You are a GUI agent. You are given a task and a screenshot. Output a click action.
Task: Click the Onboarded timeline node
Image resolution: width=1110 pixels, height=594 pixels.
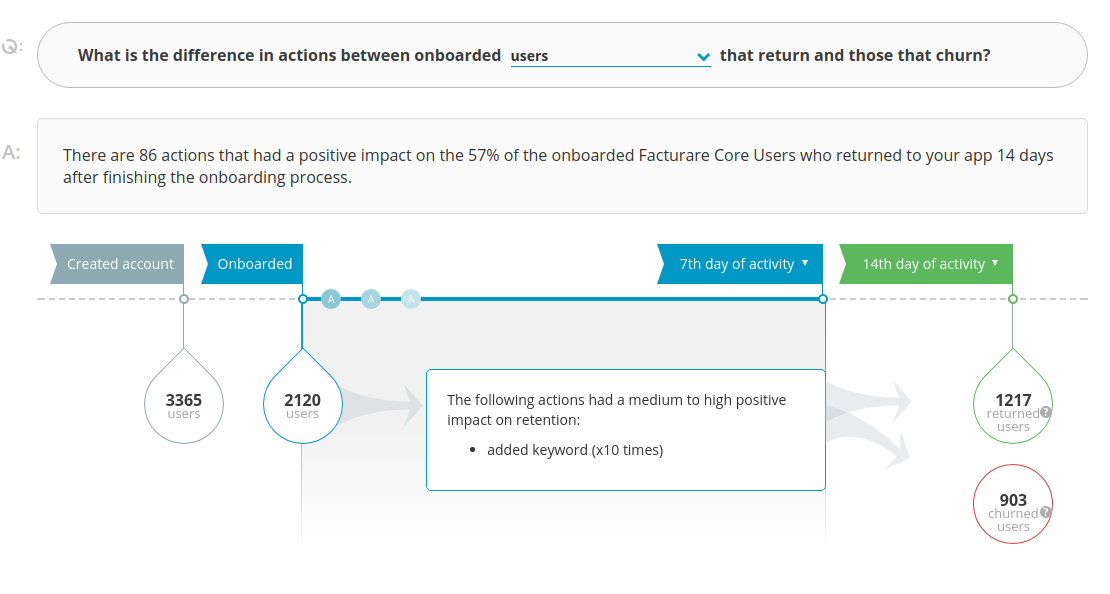(303, 299)
